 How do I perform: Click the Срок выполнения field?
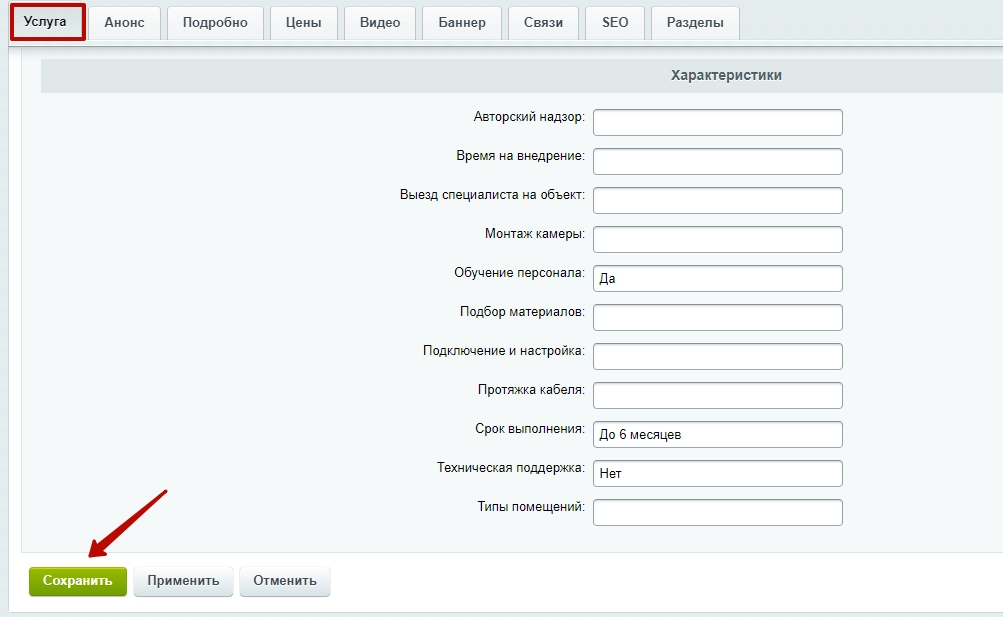(x=717, y=435)
